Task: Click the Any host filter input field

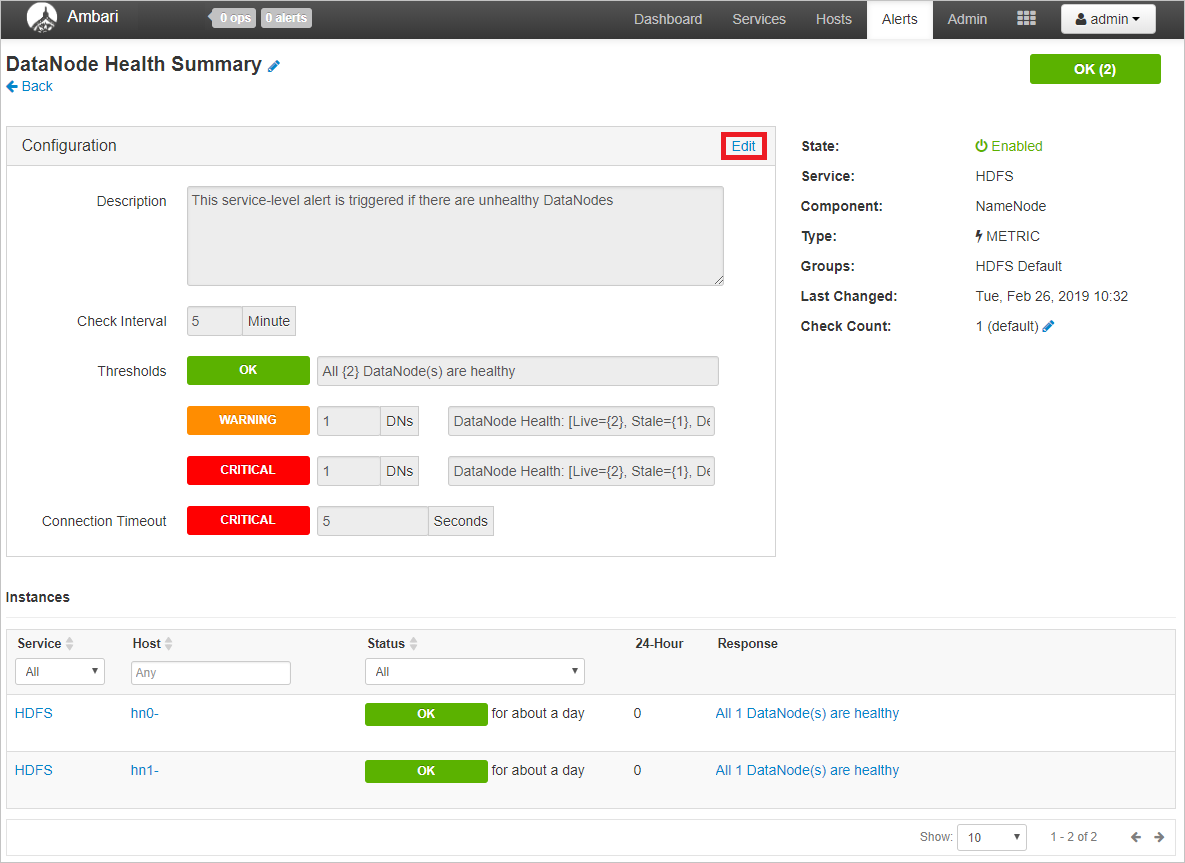Action: [x=210, y=672]
